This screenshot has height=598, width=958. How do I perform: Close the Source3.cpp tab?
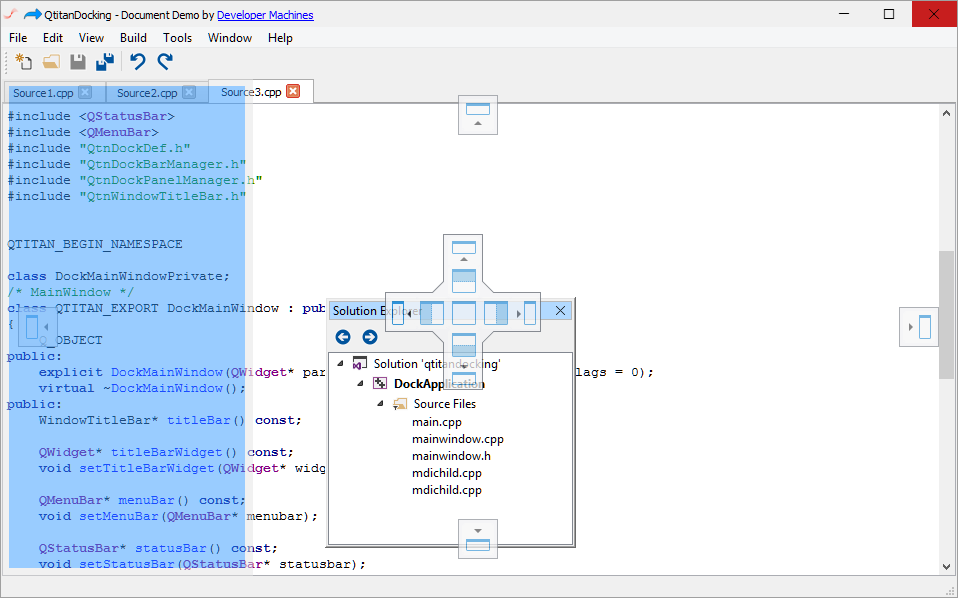tap(294, 92)
